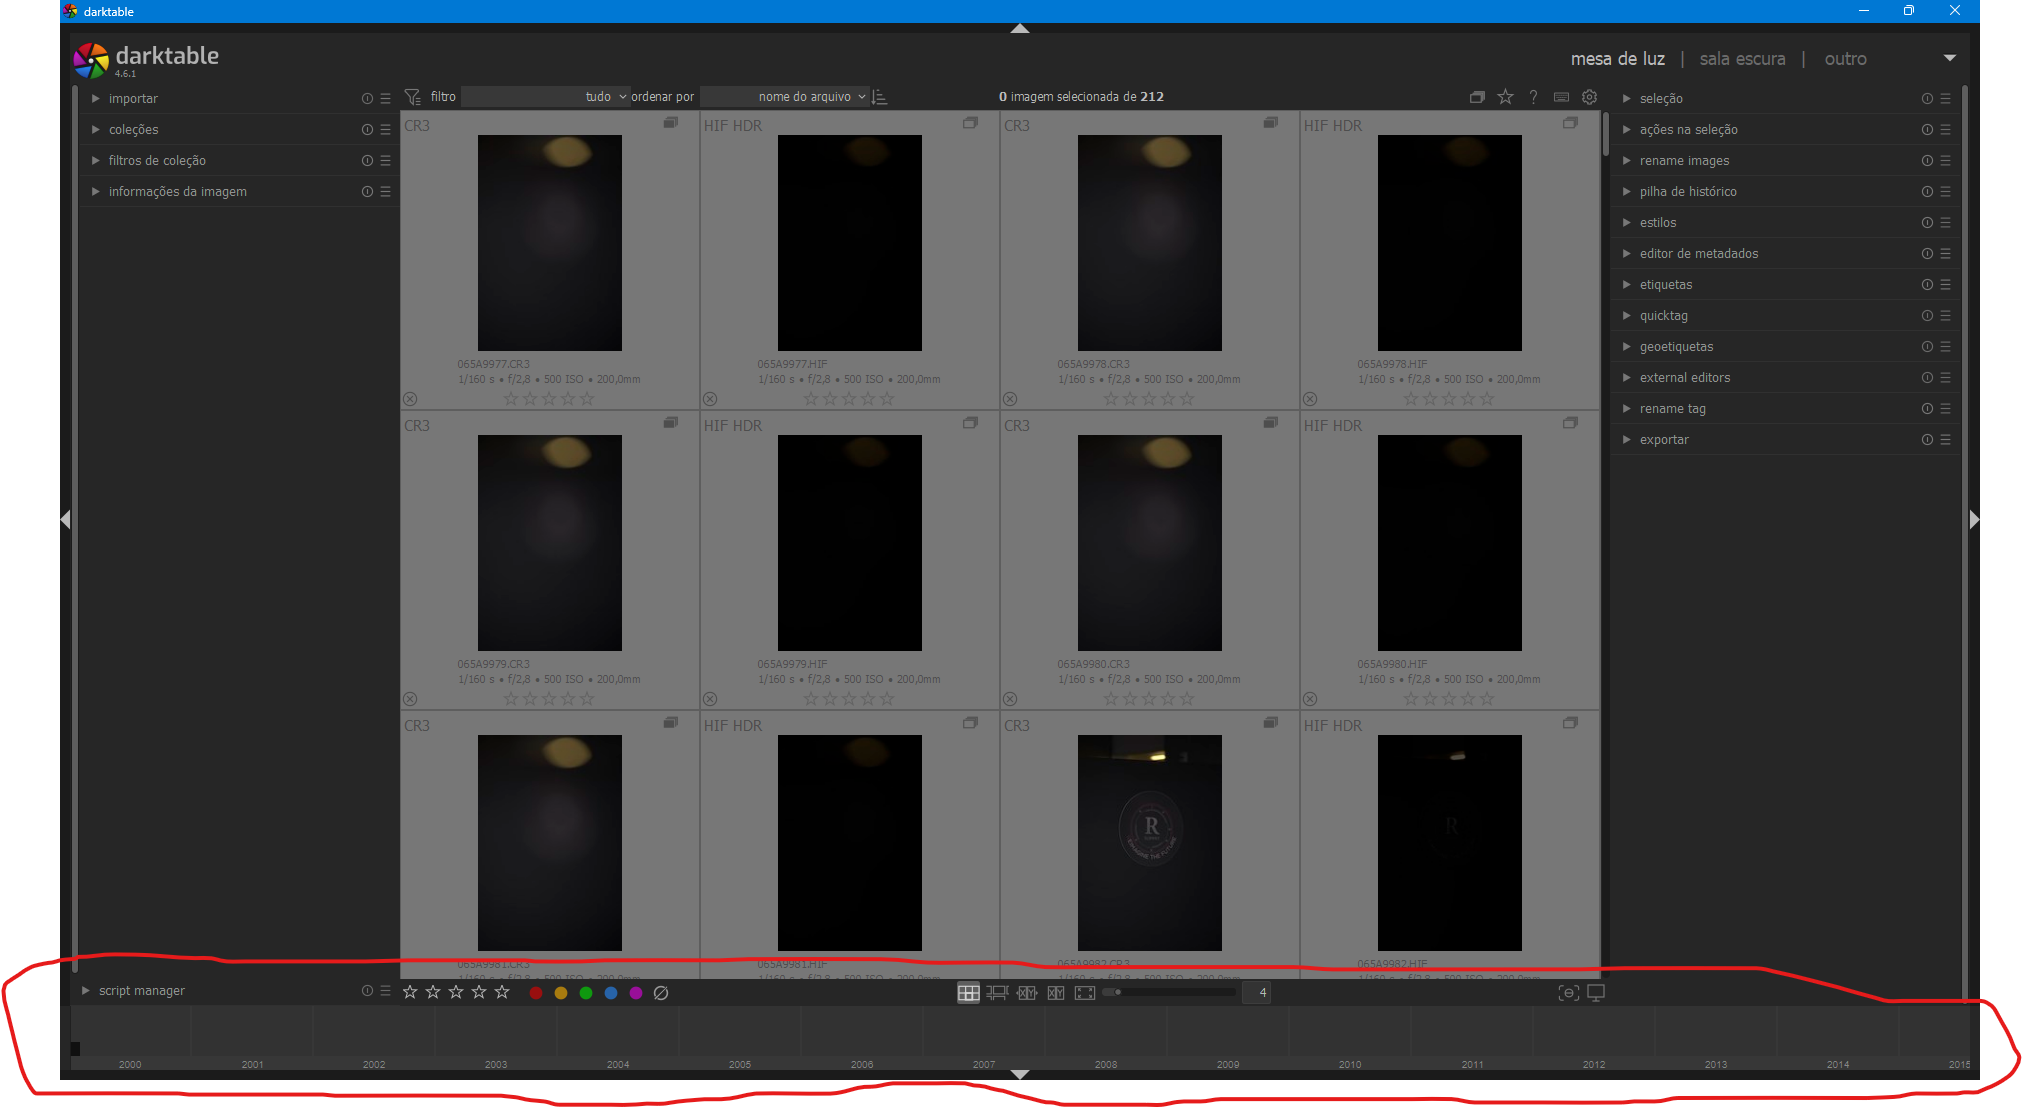Toggle star overlays on thumbnails
This screenshot has width=2024, height=1109.
point(1505,97)
